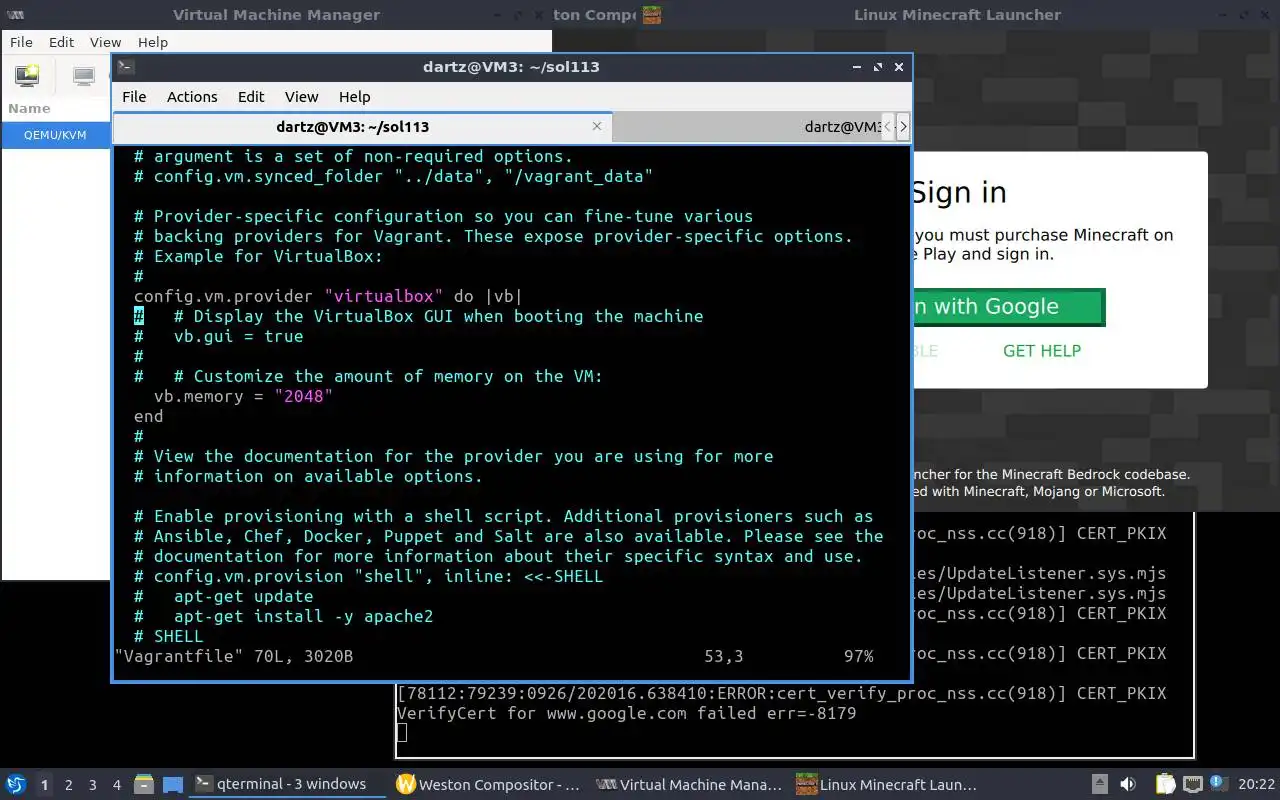The width and height of the screenshot is (1280, 800).
Task: Open the Edit menu in qterminal
Action: click(251, 97)
